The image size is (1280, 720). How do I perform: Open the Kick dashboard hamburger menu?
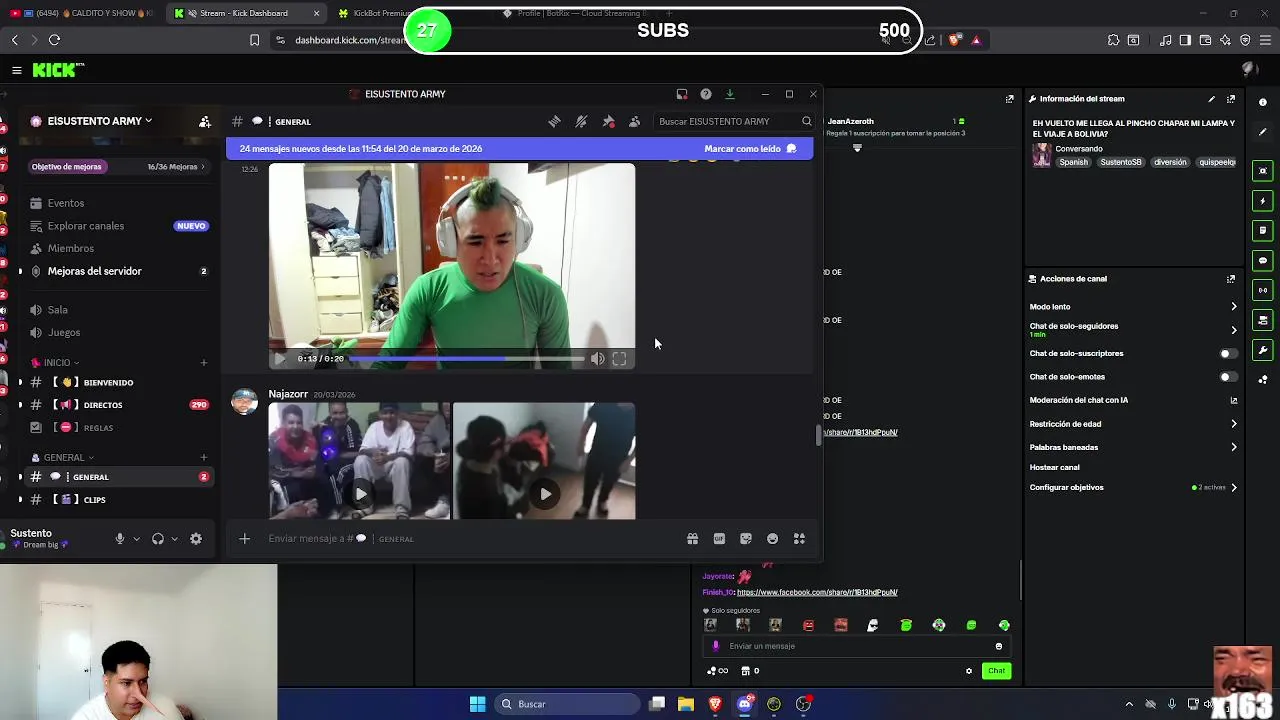click(x=16, y=70)
